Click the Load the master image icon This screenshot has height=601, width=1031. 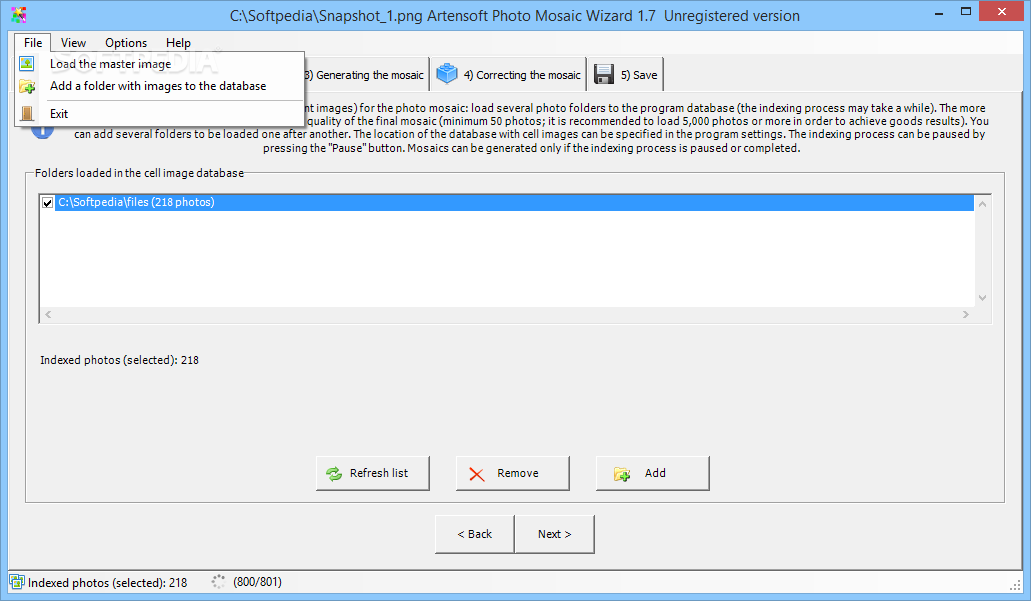[x=26, y=64]
